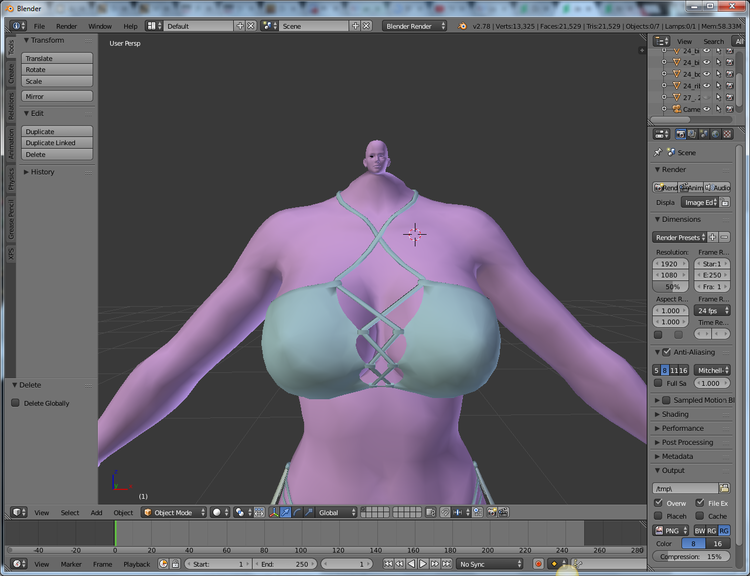Enable the Delete Globally checkbox

pyautogui.click(x=15, y=403)
